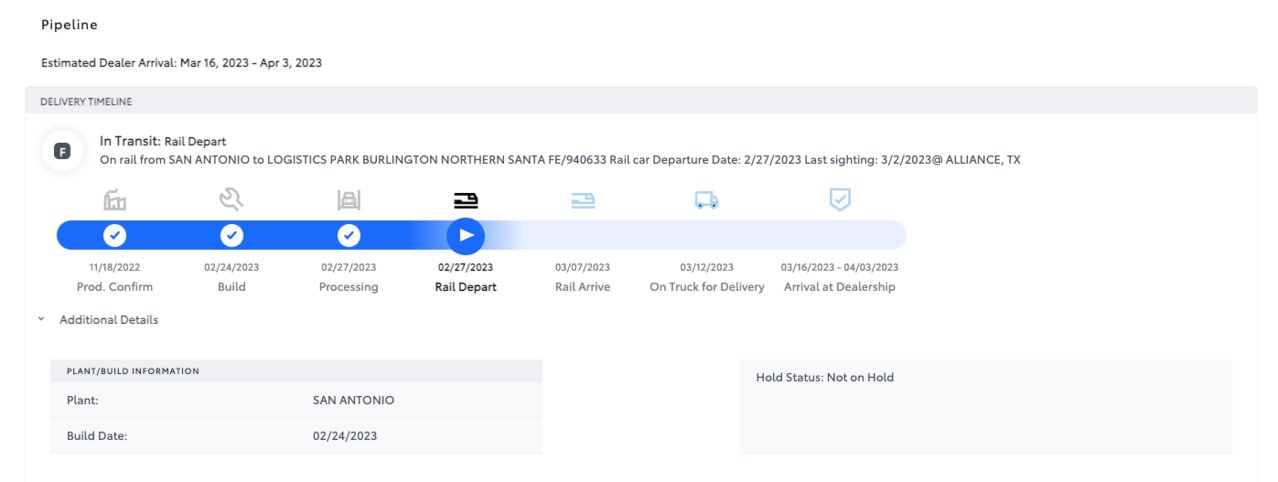
Task: Click the Build checkmark on progress bar
Action: (231, 236)
